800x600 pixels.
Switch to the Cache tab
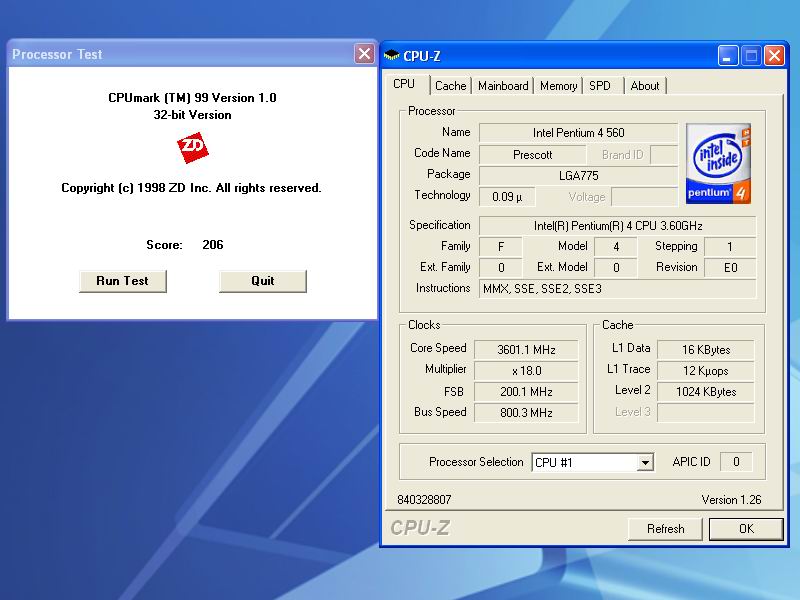pos(451,86)
